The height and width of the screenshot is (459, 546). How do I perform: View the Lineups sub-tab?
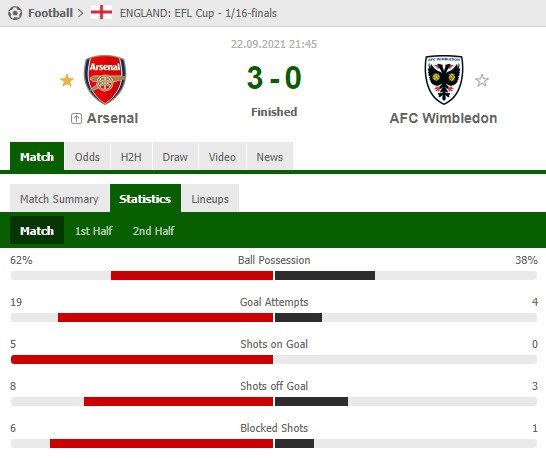tap(210, 199)
